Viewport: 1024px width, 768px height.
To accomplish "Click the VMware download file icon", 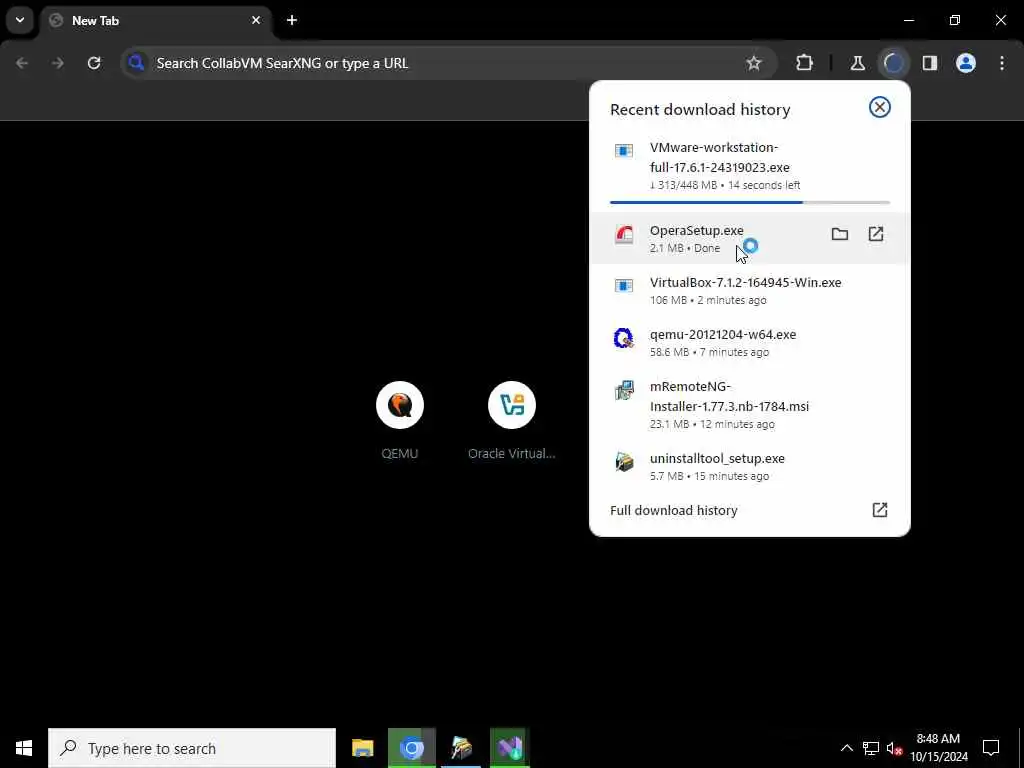I will (624, 151).
